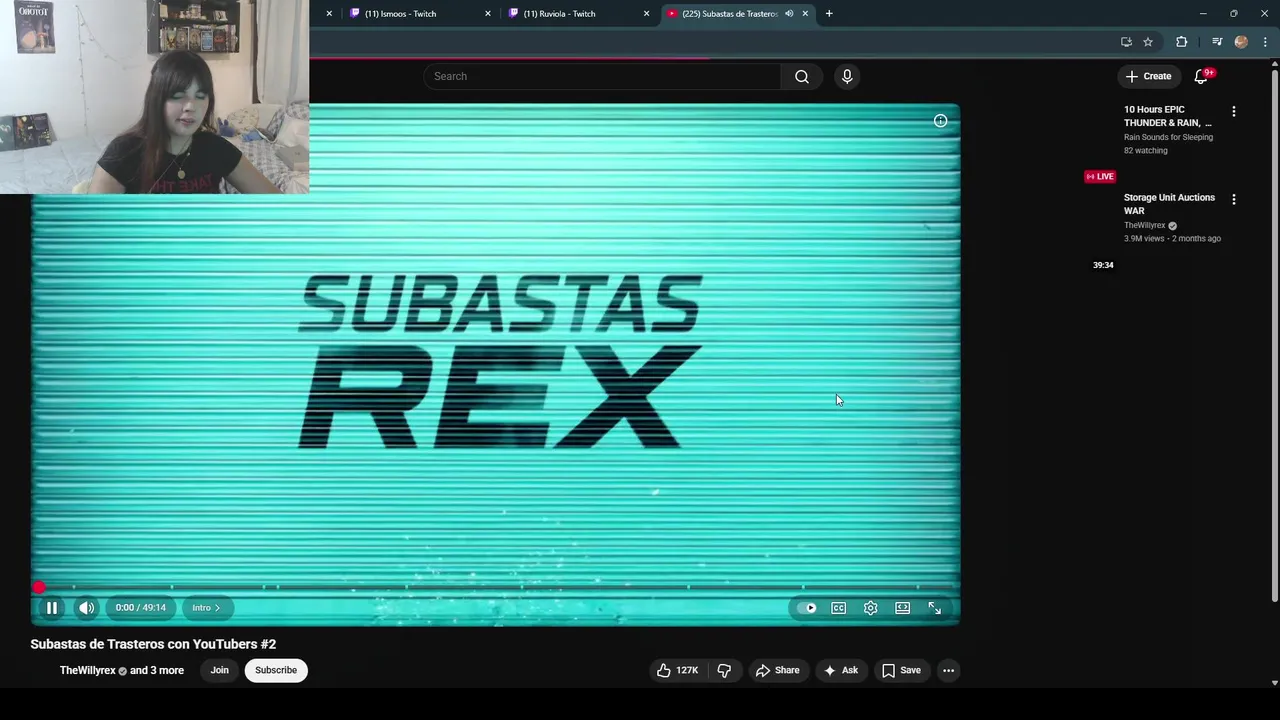1280x720 pixels.
Task: Open the Chrome profile avatar
Action: (1241, 42)
